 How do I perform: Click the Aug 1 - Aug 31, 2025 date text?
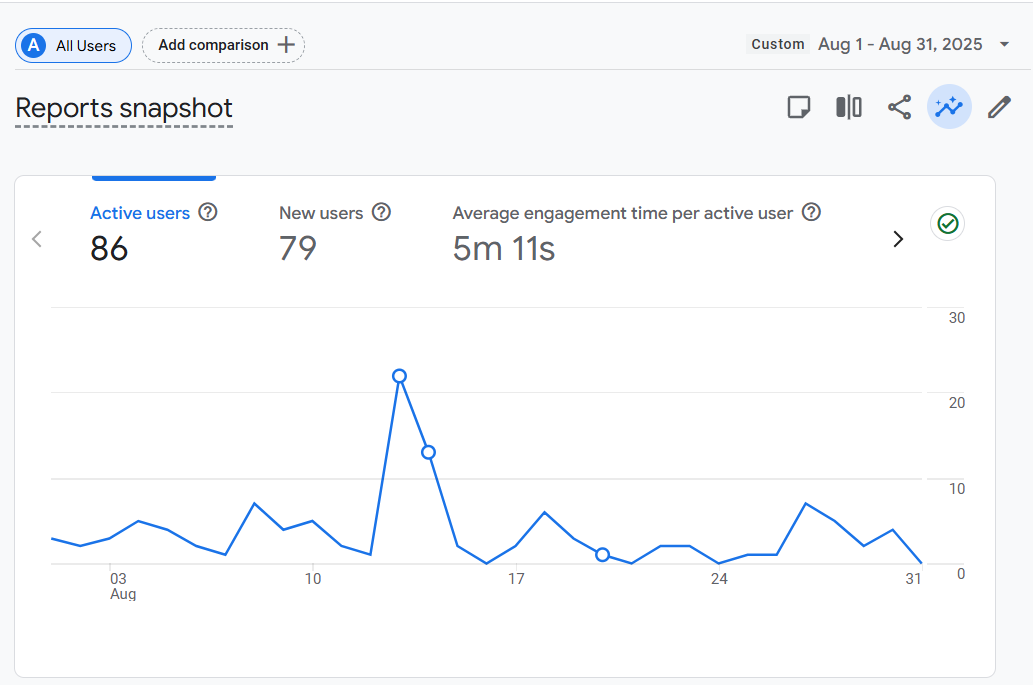click(x=900, y=44)
